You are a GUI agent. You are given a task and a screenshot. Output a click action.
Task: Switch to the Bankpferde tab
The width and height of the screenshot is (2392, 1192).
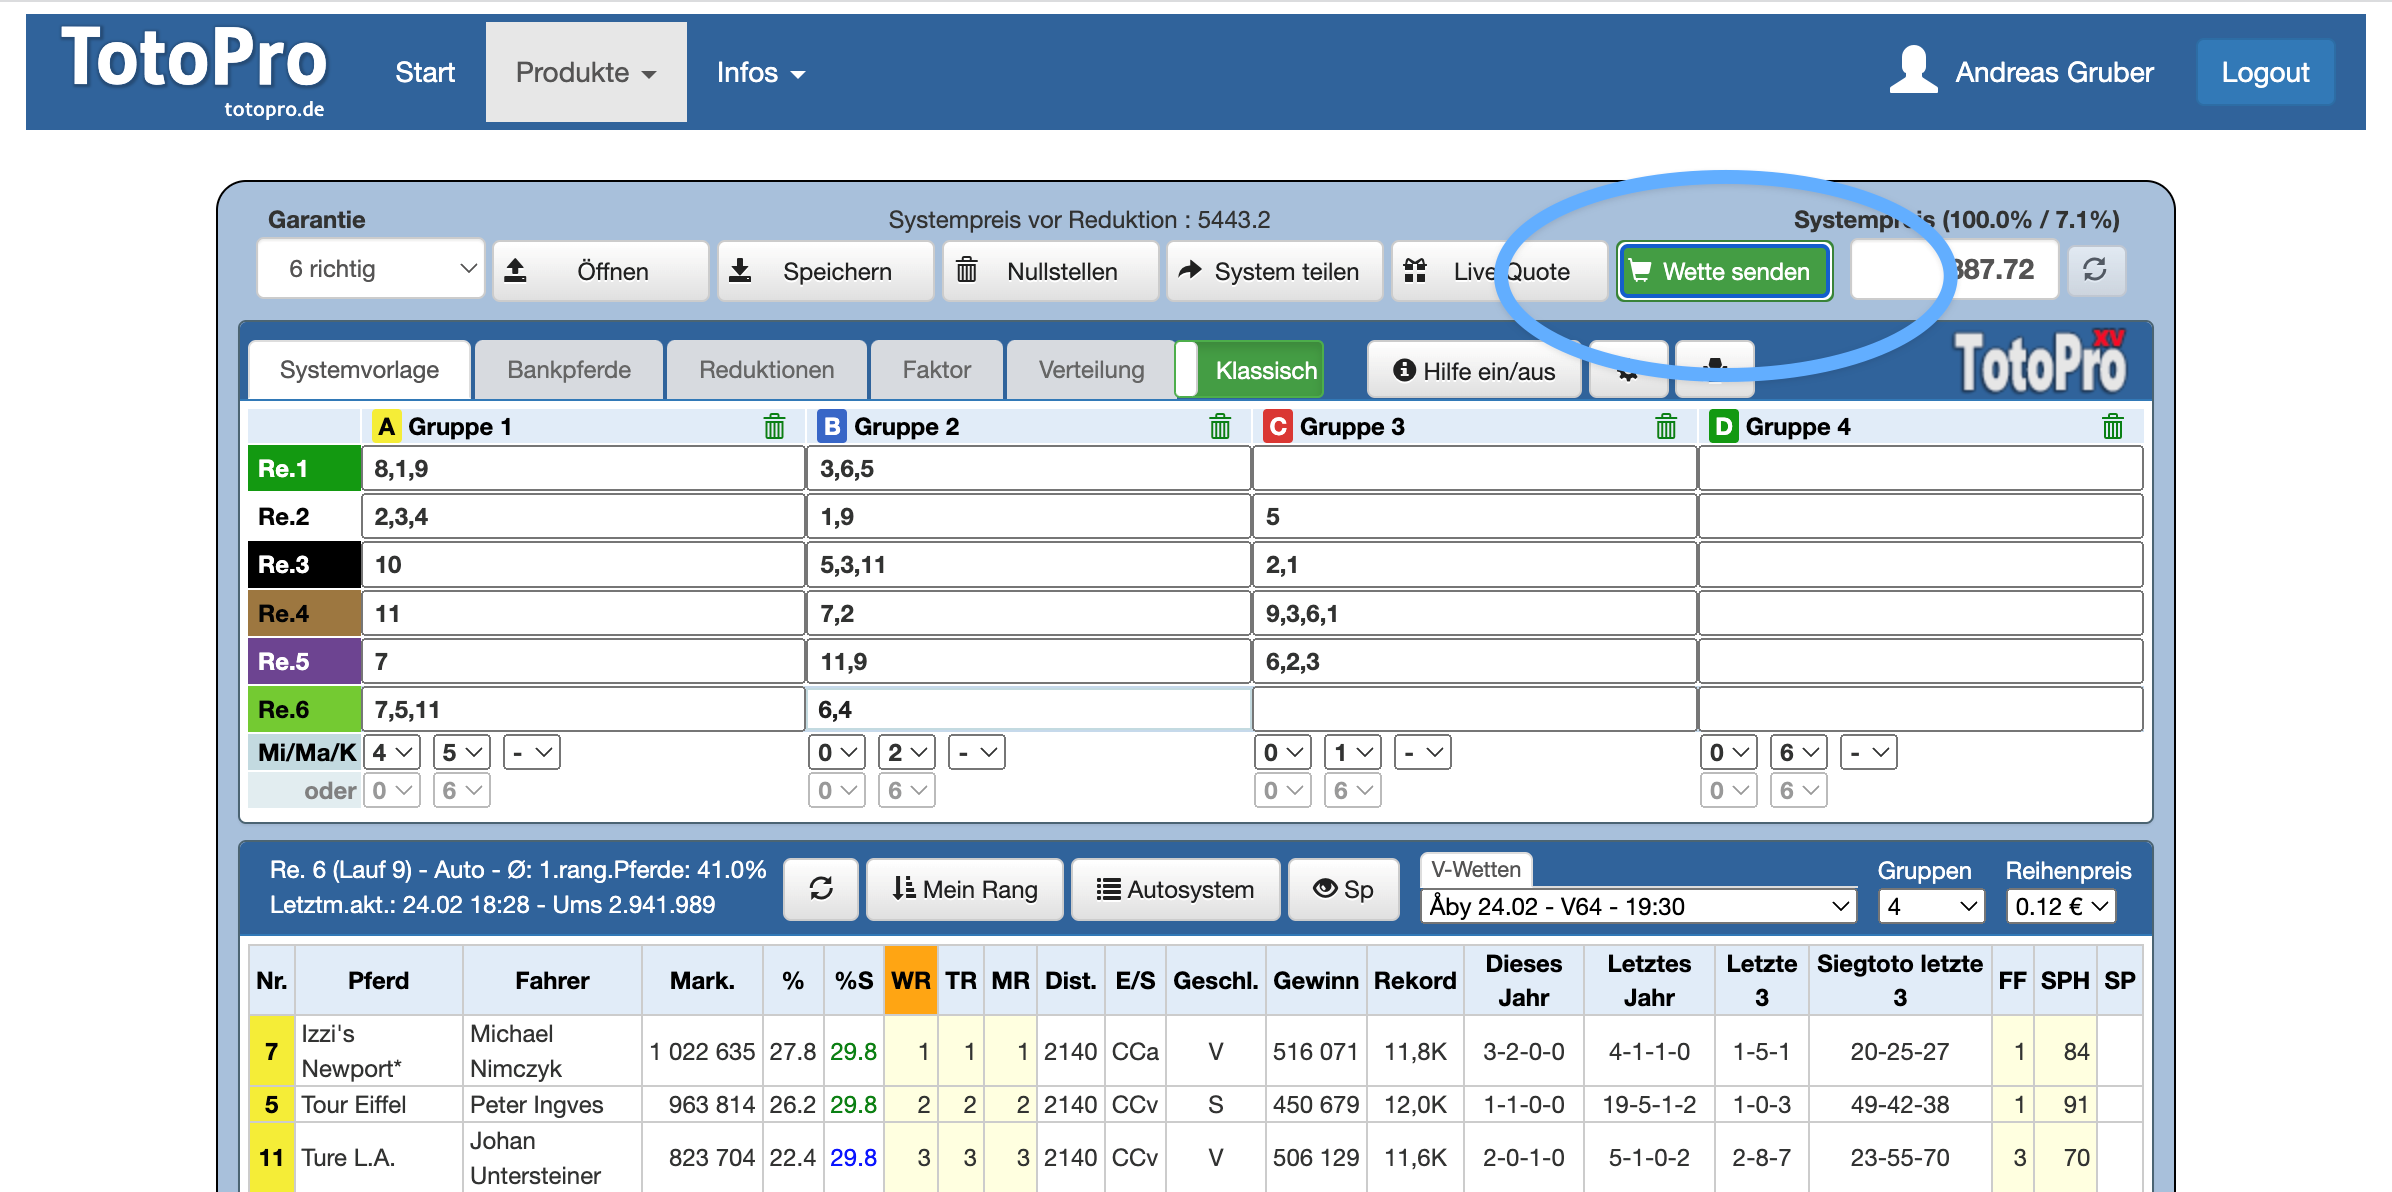pyautogui.click(x=569, y=370)
